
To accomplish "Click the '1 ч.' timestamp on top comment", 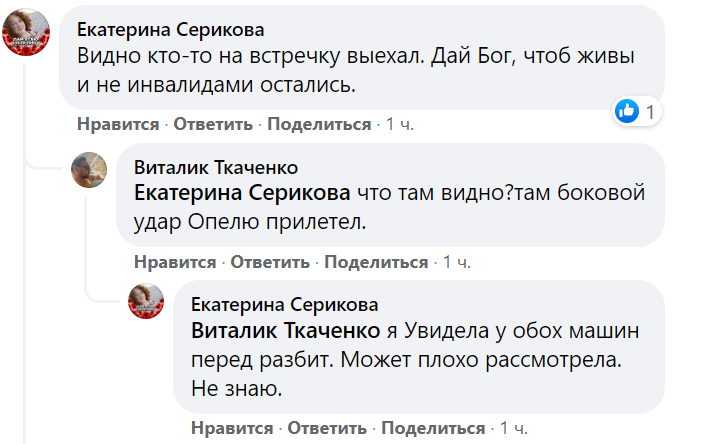I will [399, 124].
